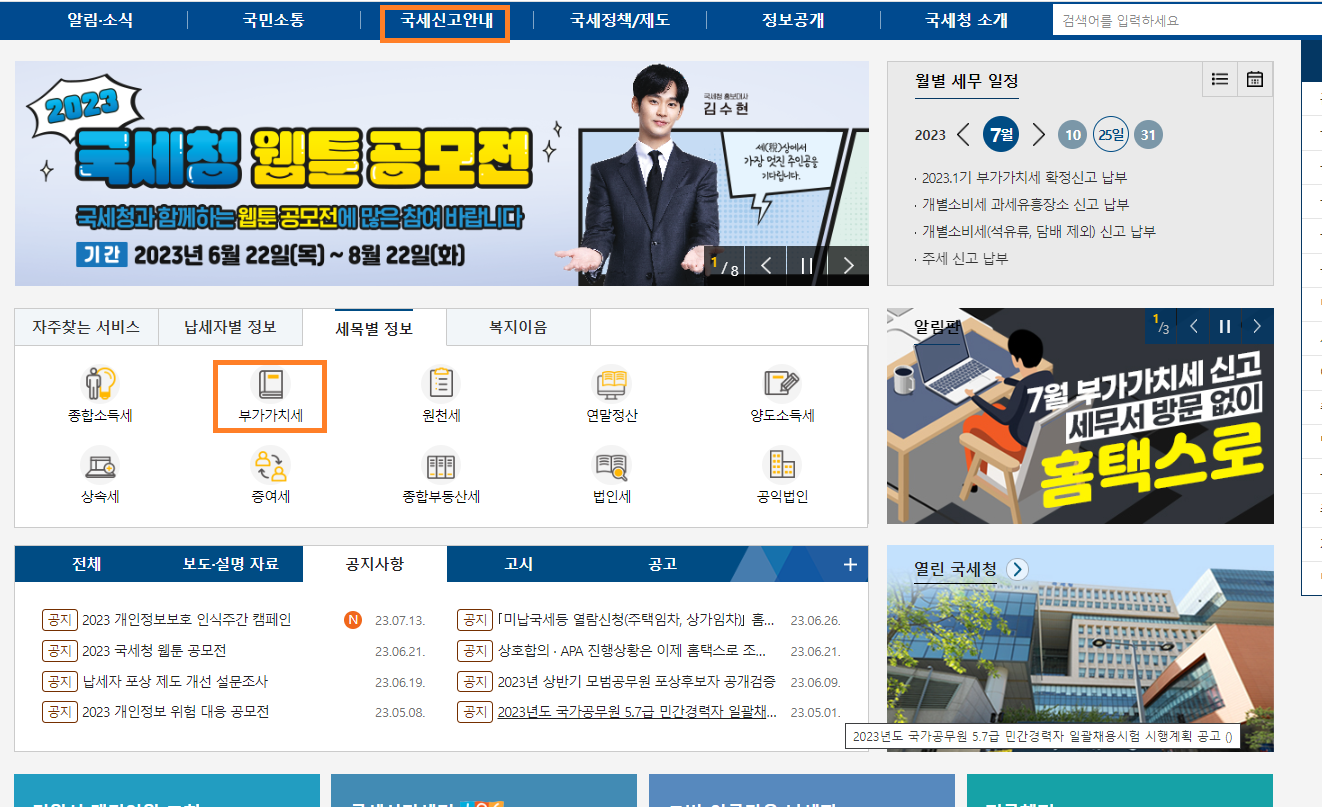Show previous 알림판 slide
Viewport: 1322px width, 807px height.
pyautogui.click(x=1193, y=326)
